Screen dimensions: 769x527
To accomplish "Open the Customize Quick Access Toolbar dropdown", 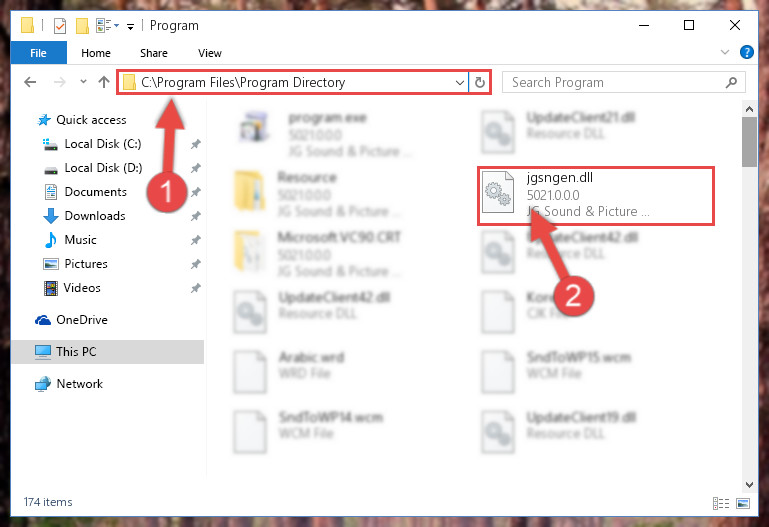I will pos(130,26).
